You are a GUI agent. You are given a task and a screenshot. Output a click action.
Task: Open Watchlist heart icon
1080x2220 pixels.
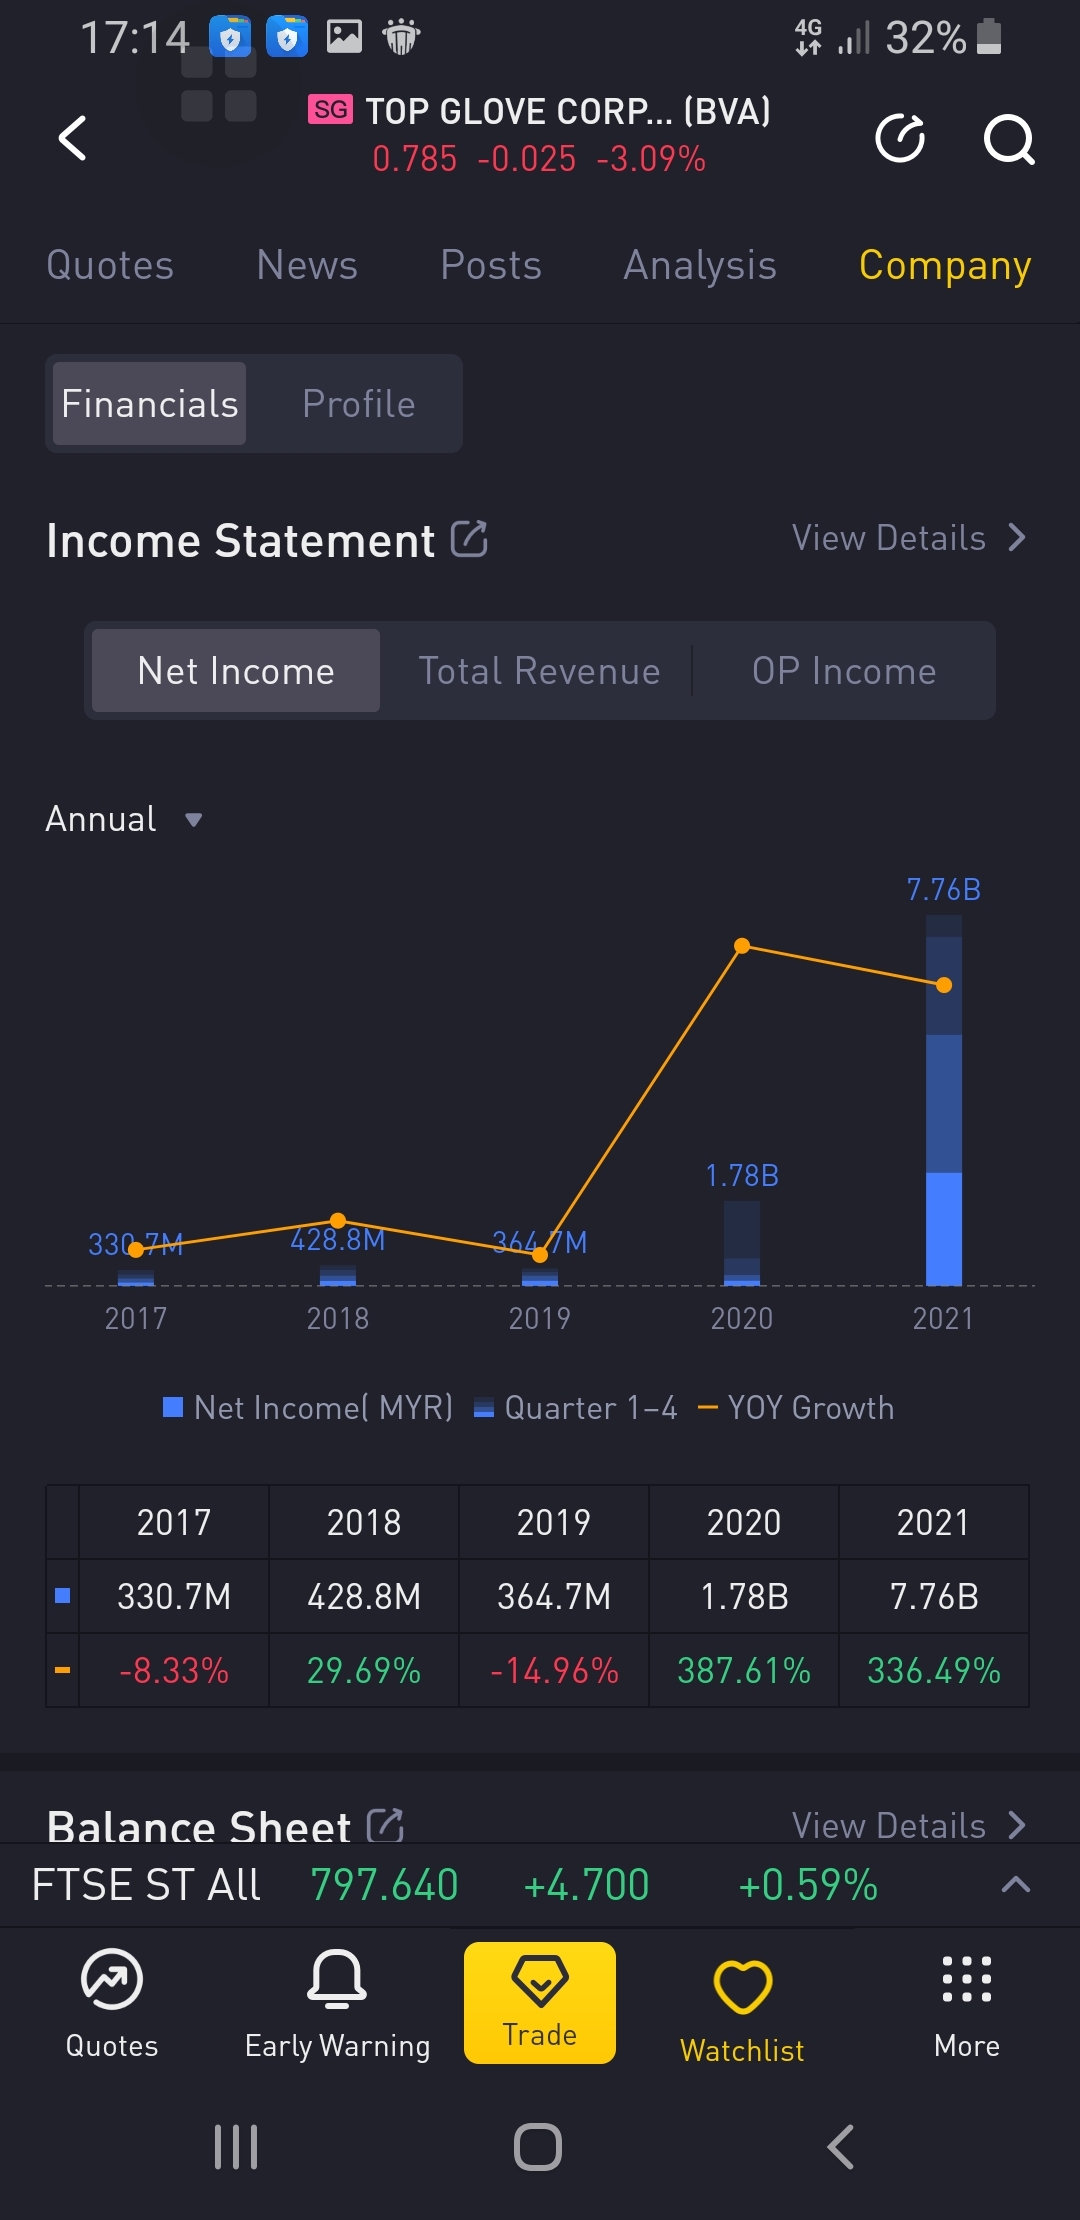pyautogui.click(x=742, y=1986)
